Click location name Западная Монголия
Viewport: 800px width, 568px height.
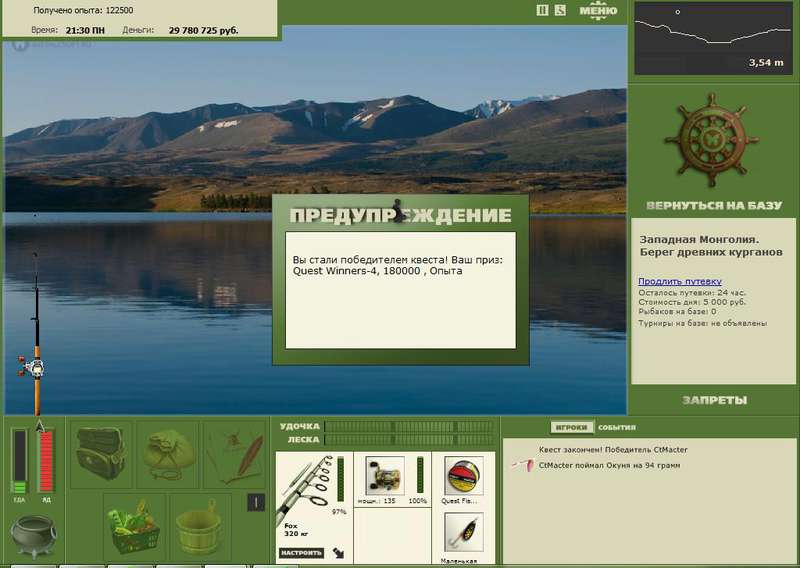click(699, 239)
